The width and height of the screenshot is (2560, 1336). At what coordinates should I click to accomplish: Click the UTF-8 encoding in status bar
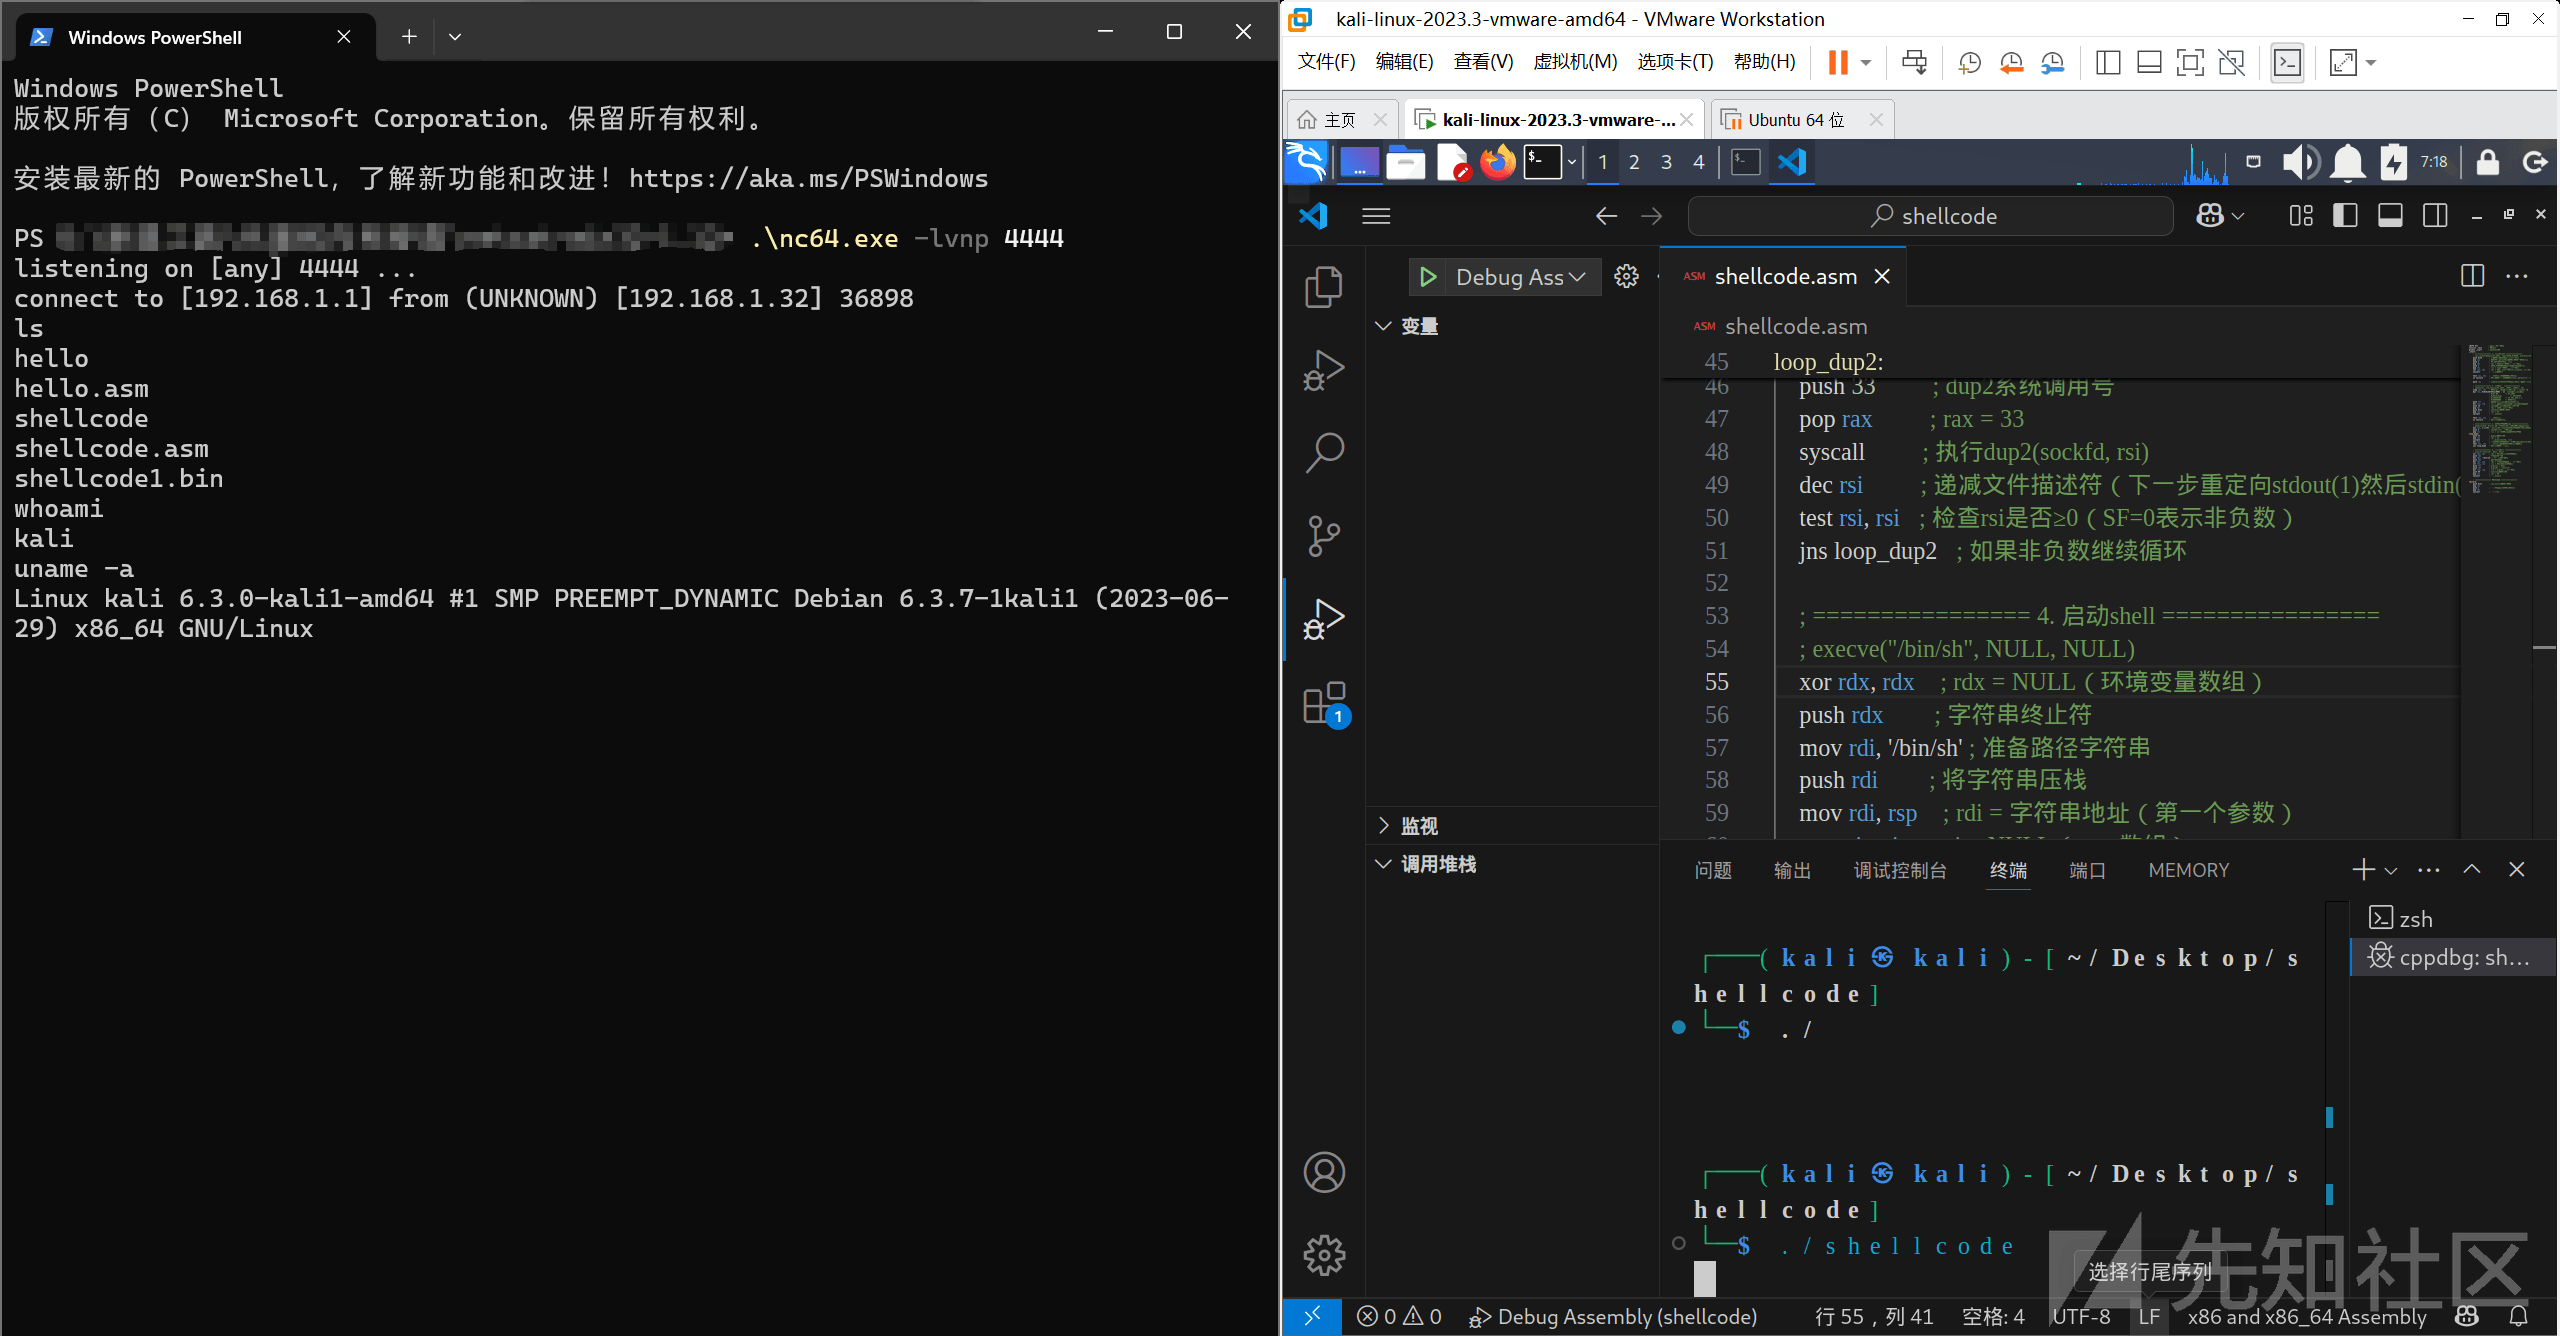(2081, 1317)
